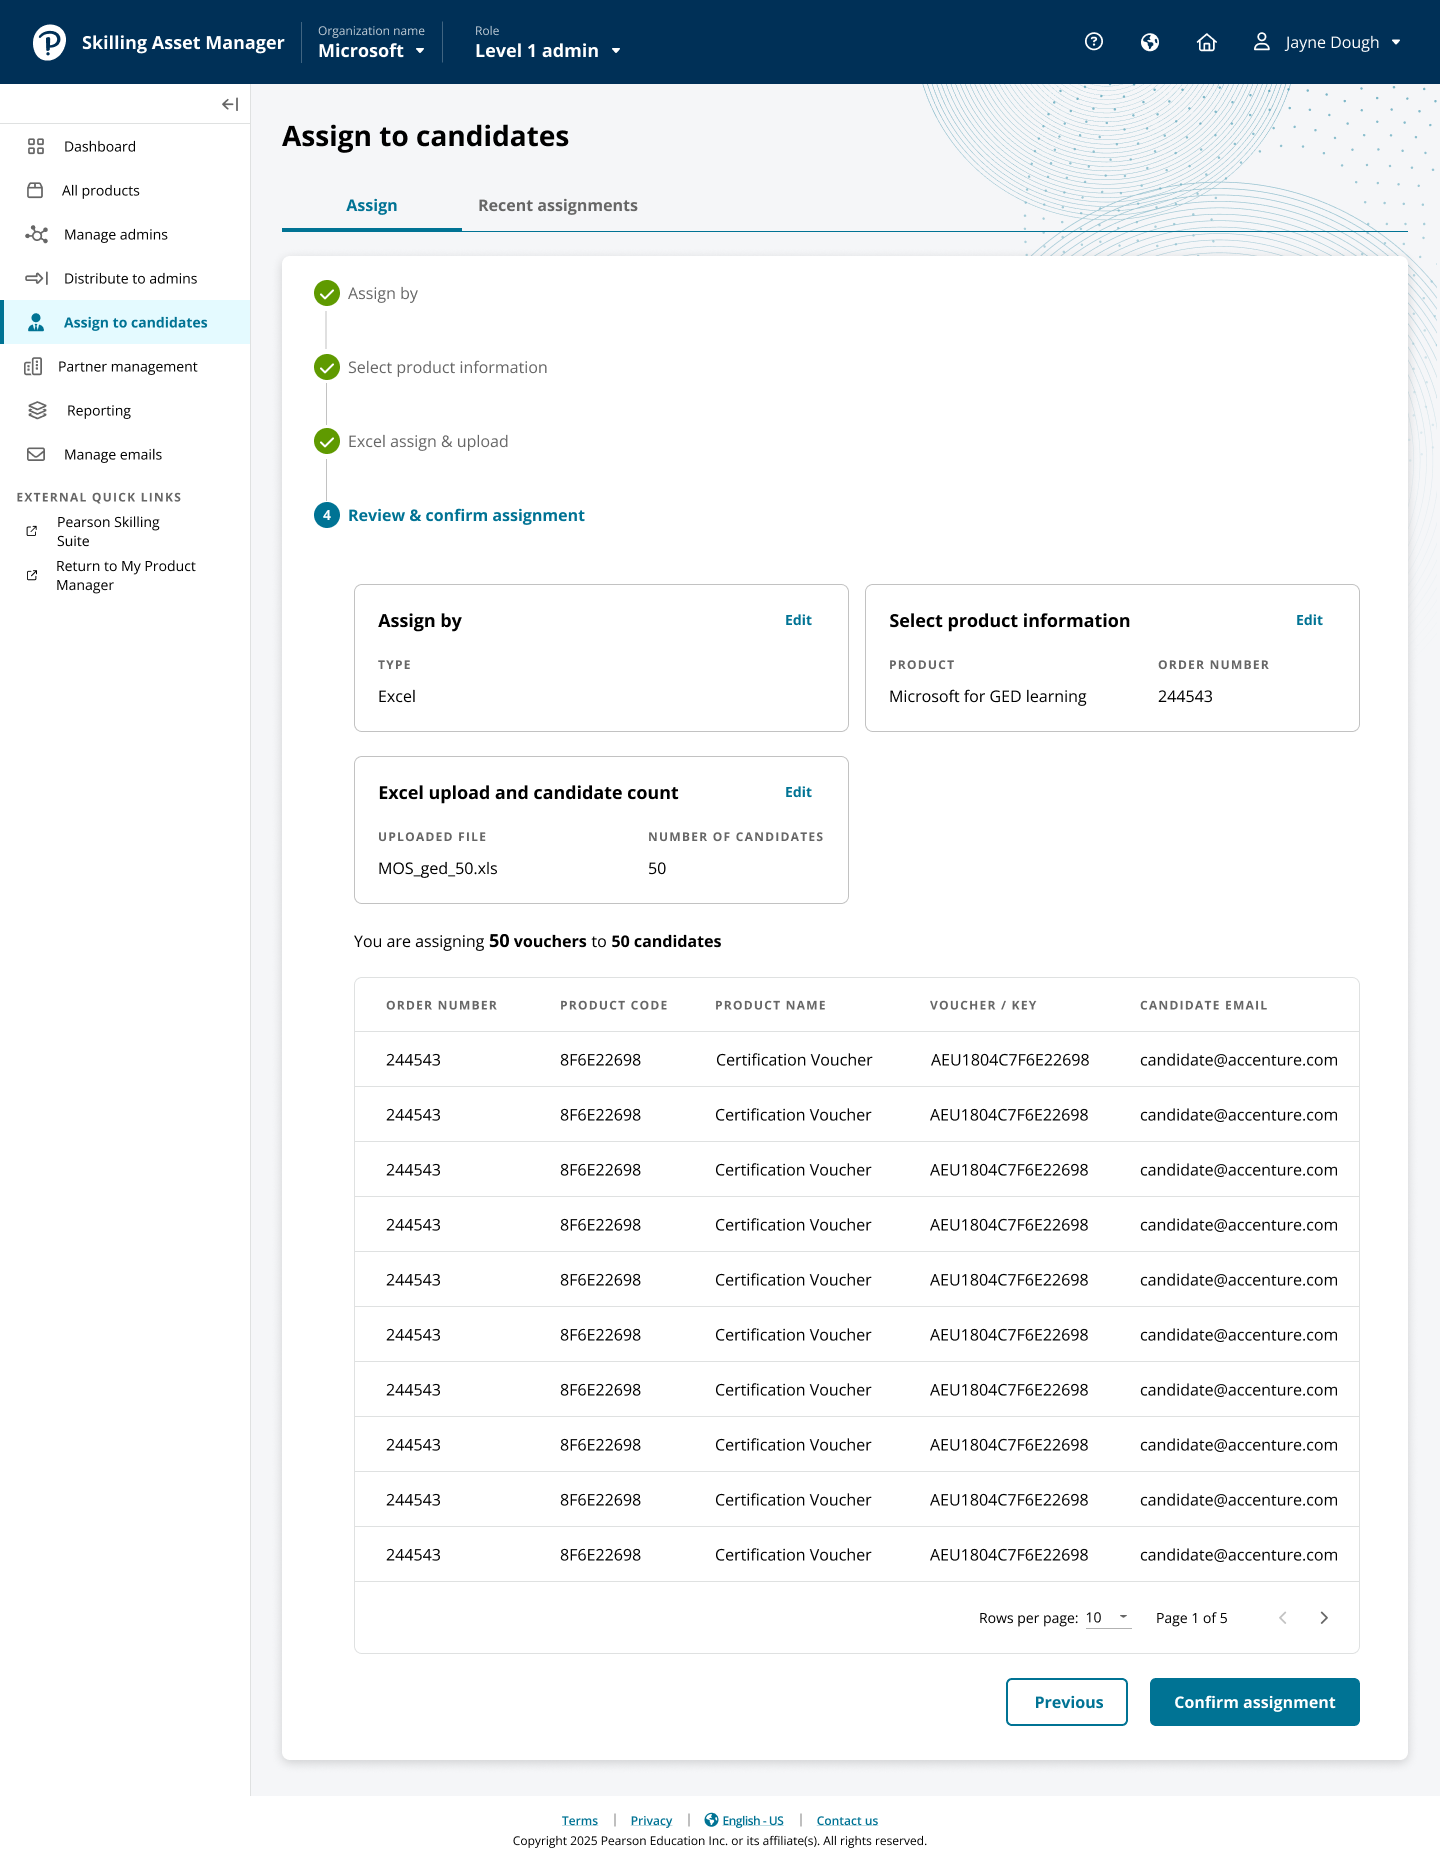1440x1864 pixels.
Task: Edit Excel upload and candidate count card
Action: click(x=798, y=792)
